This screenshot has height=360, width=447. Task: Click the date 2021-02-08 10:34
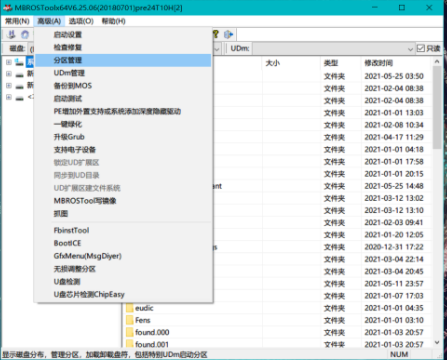click(394, 125)
